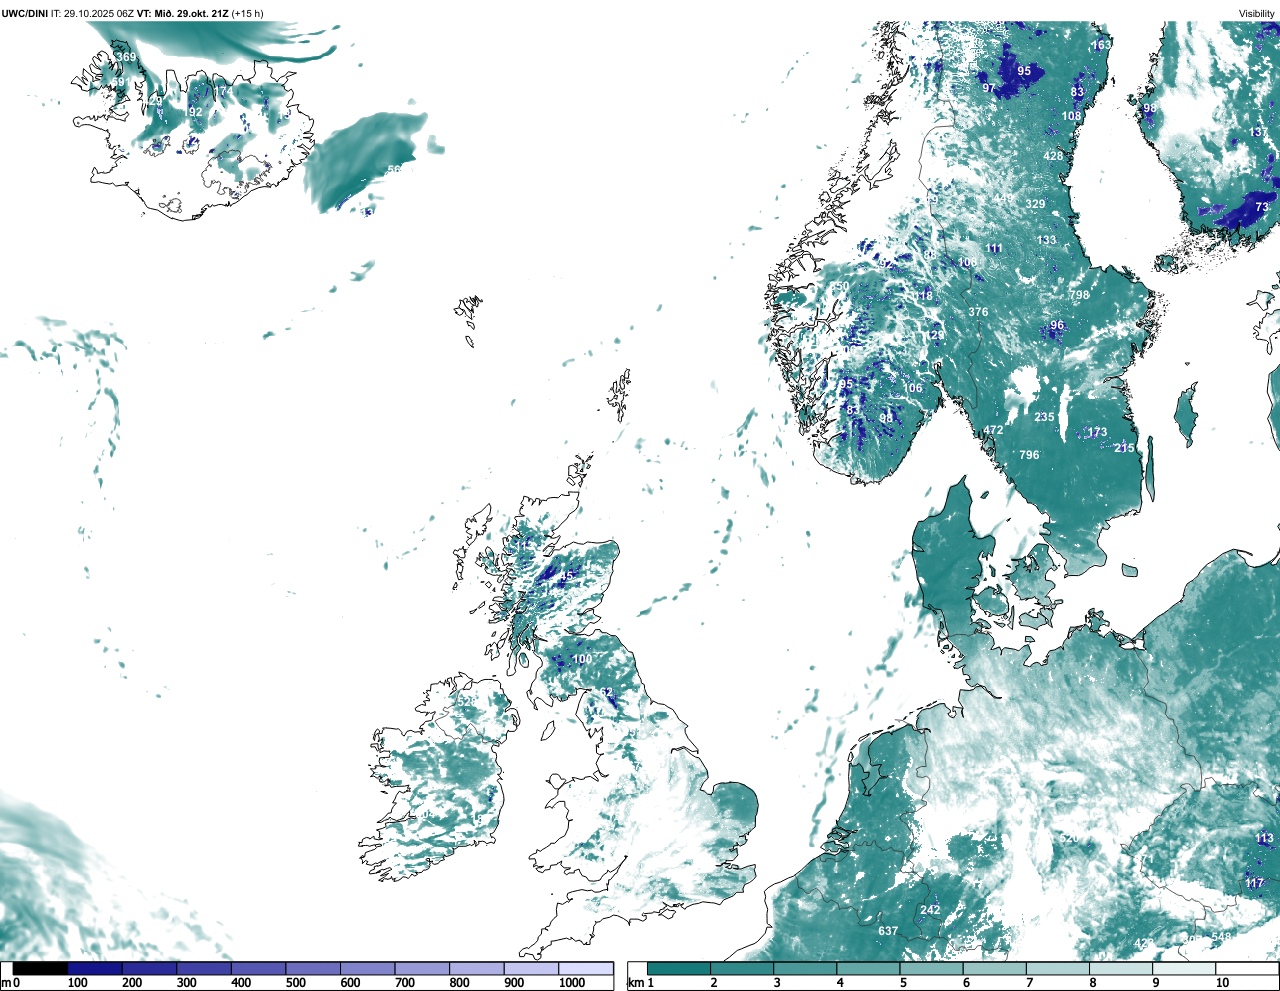Click the '548' value on the map

pyautogui.click(x=1221, y=938)
